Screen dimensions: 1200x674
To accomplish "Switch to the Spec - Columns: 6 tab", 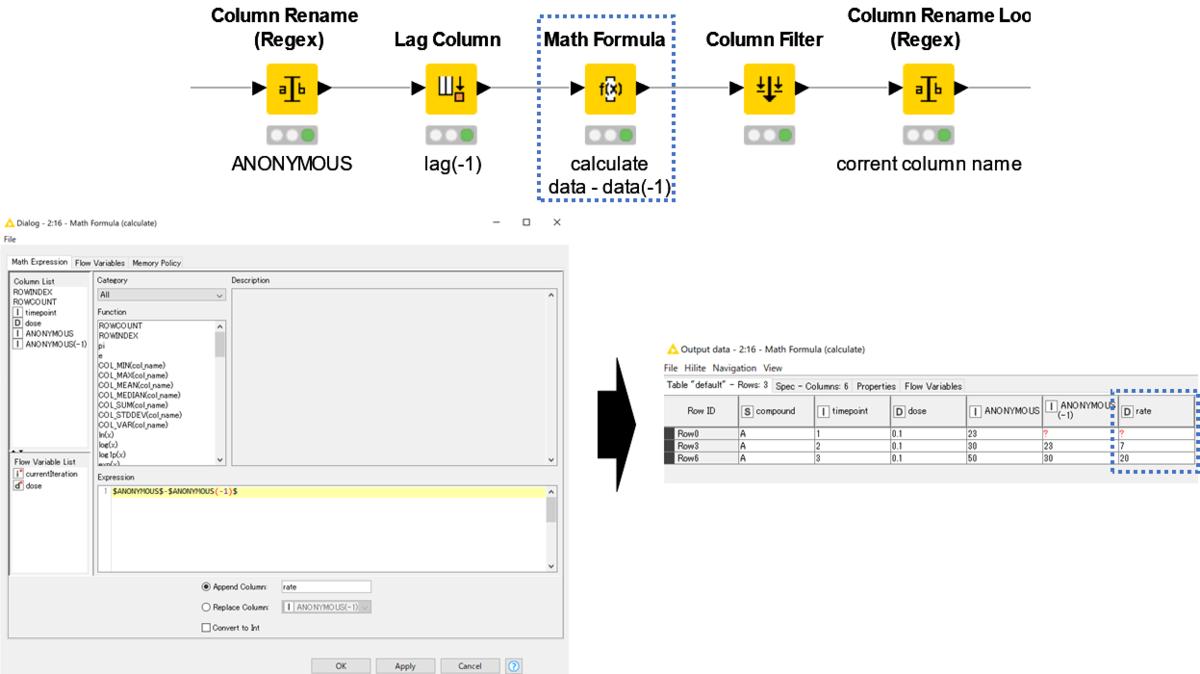I will [812, 386].
